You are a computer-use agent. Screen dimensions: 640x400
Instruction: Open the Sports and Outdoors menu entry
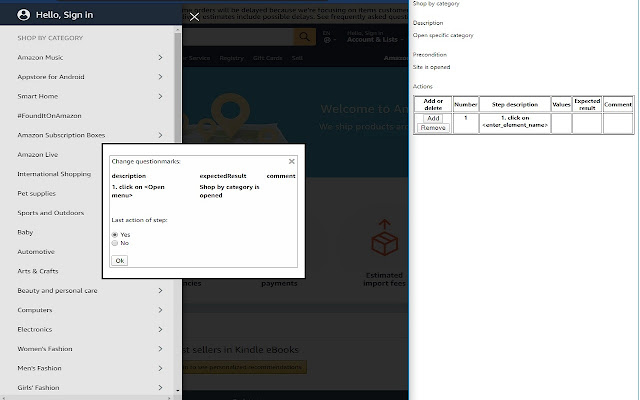[51, 213]
